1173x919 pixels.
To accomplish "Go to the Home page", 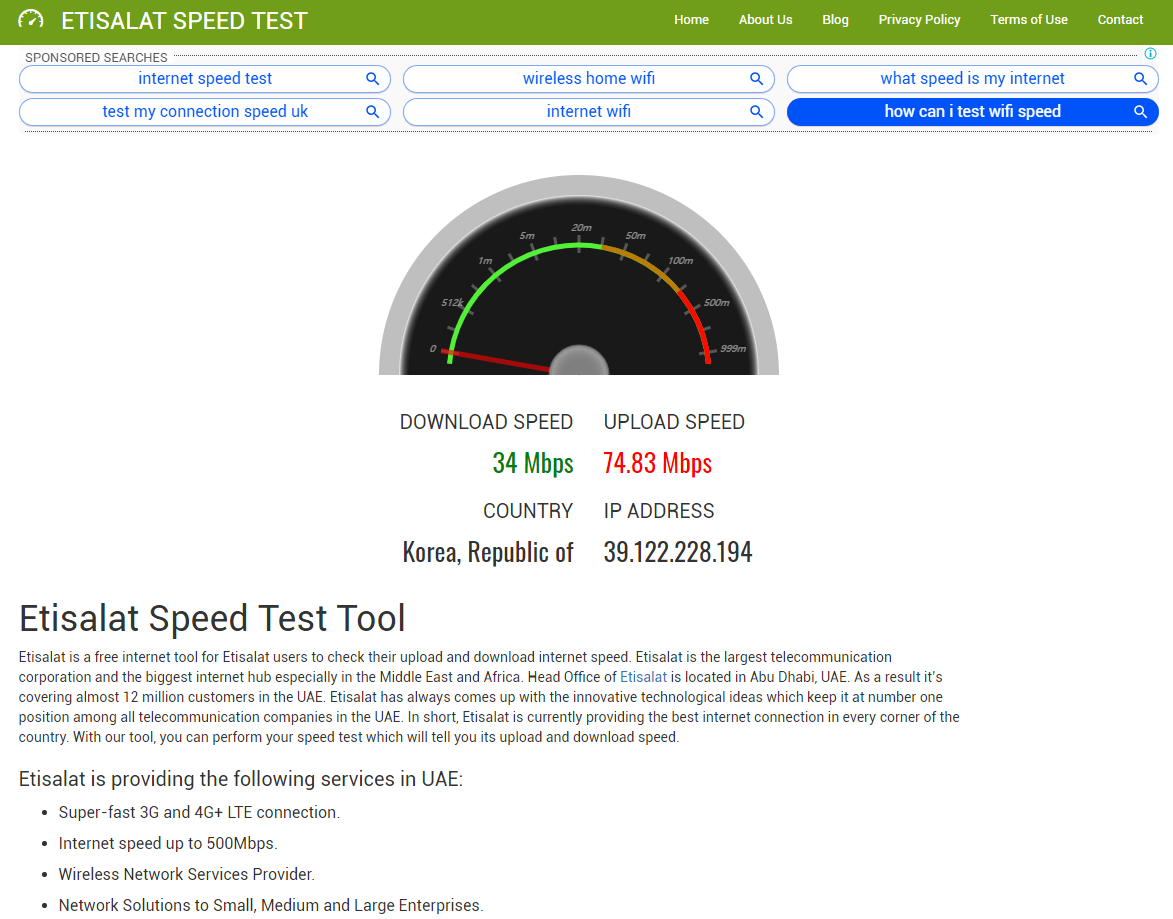I will [x=691, y=19].
